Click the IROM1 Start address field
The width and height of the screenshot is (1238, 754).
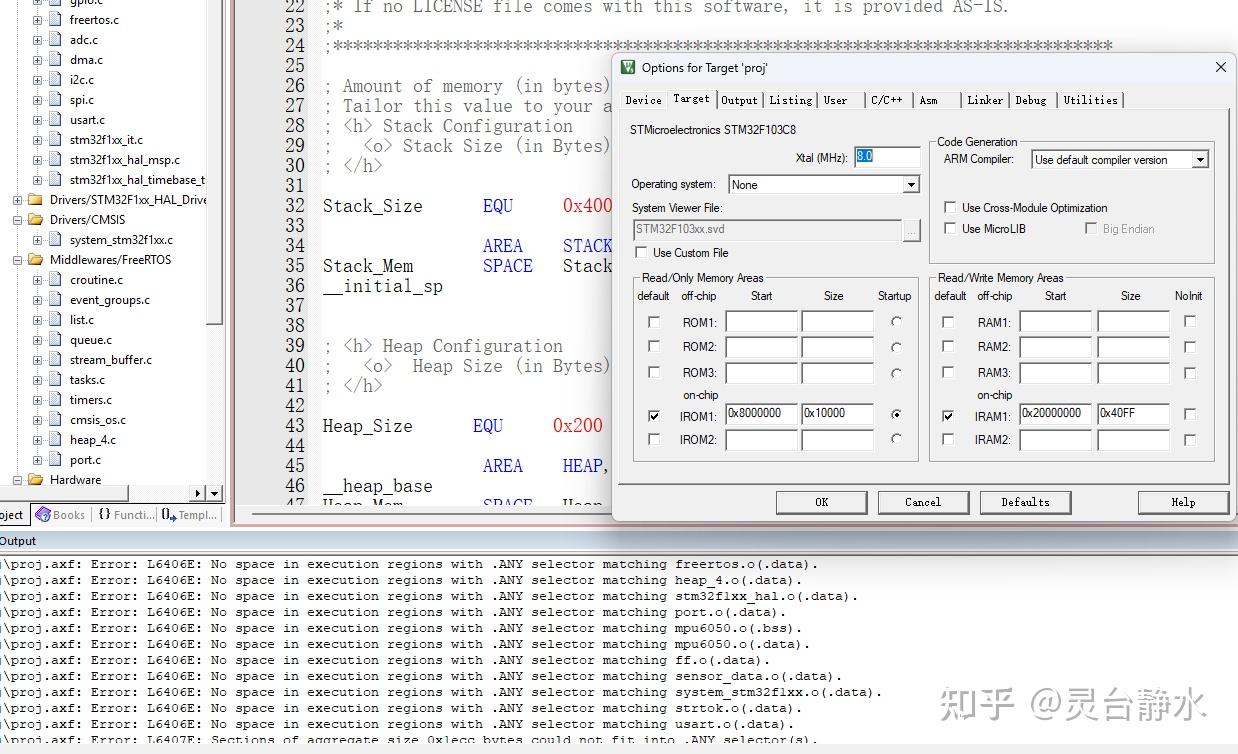click(761, 414)
